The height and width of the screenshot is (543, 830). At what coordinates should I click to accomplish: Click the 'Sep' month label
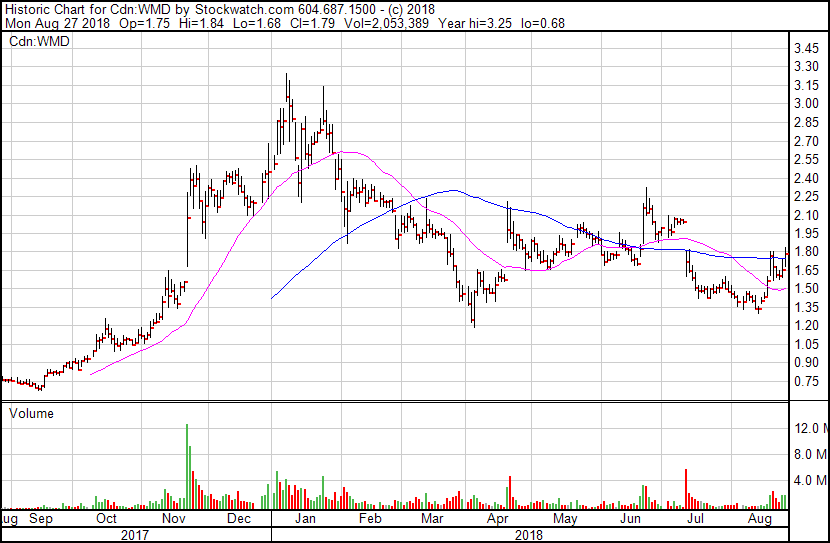coord(41,519)
